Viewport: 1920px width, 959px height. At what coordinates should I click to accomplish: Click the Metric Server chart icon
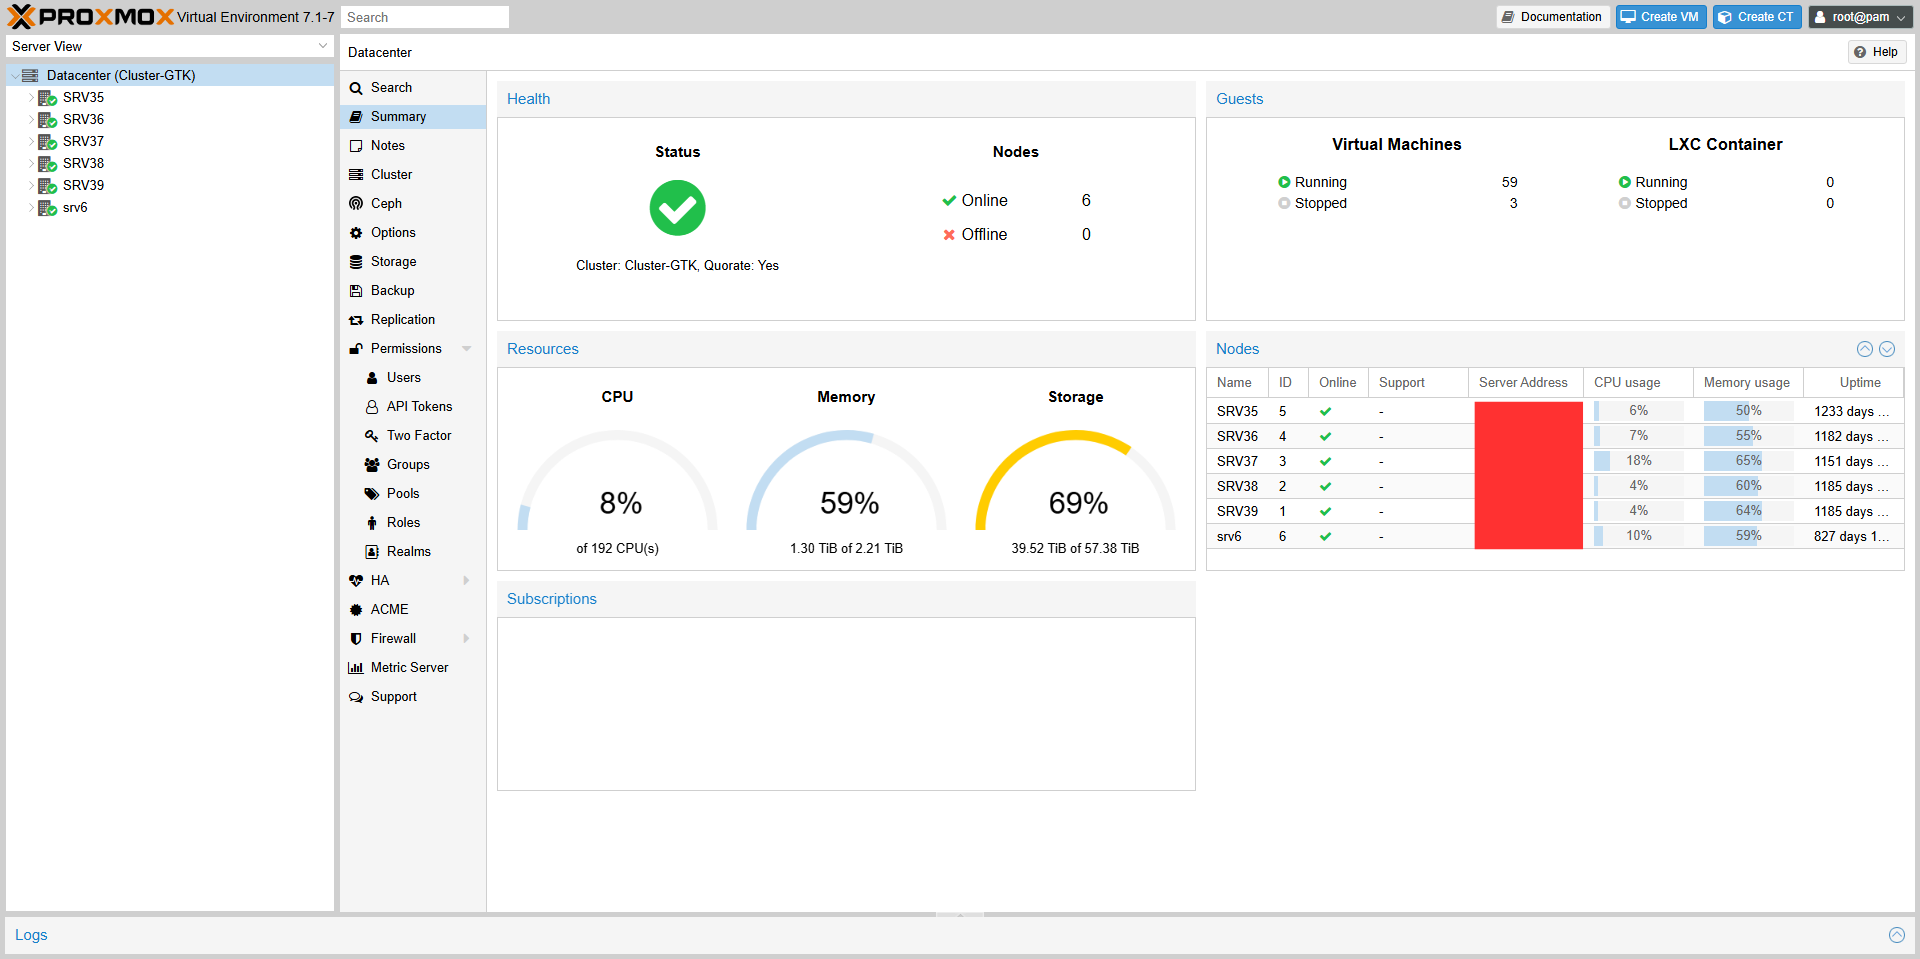click(356, 668)
